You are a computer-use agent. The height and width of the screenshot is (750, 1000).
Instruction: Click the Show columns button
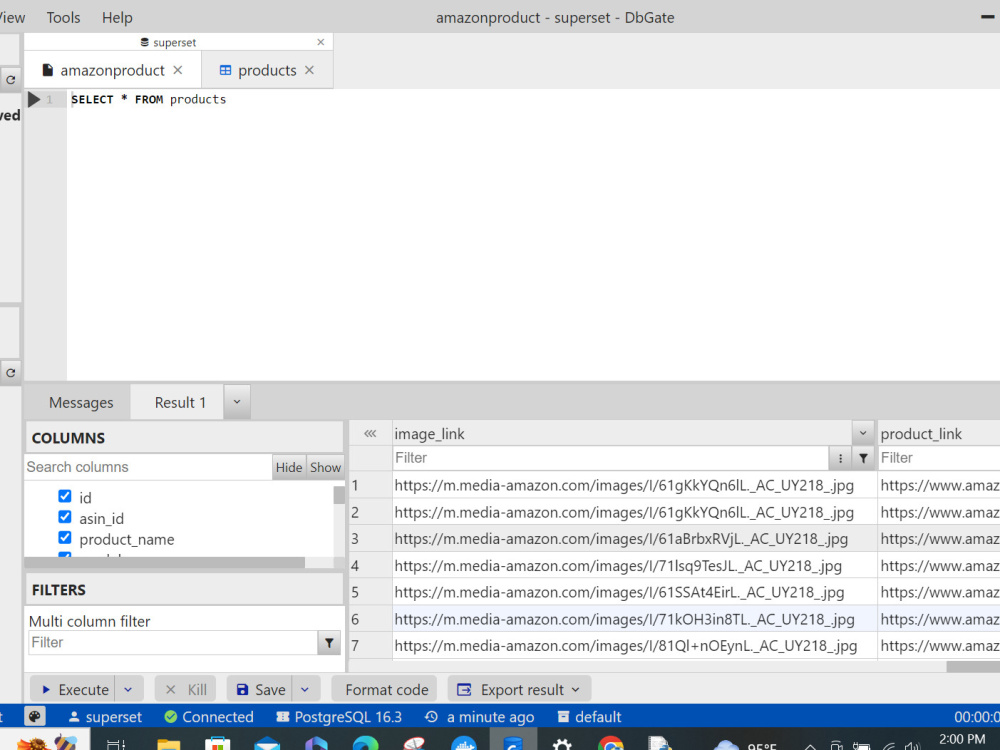coord(325,467)
